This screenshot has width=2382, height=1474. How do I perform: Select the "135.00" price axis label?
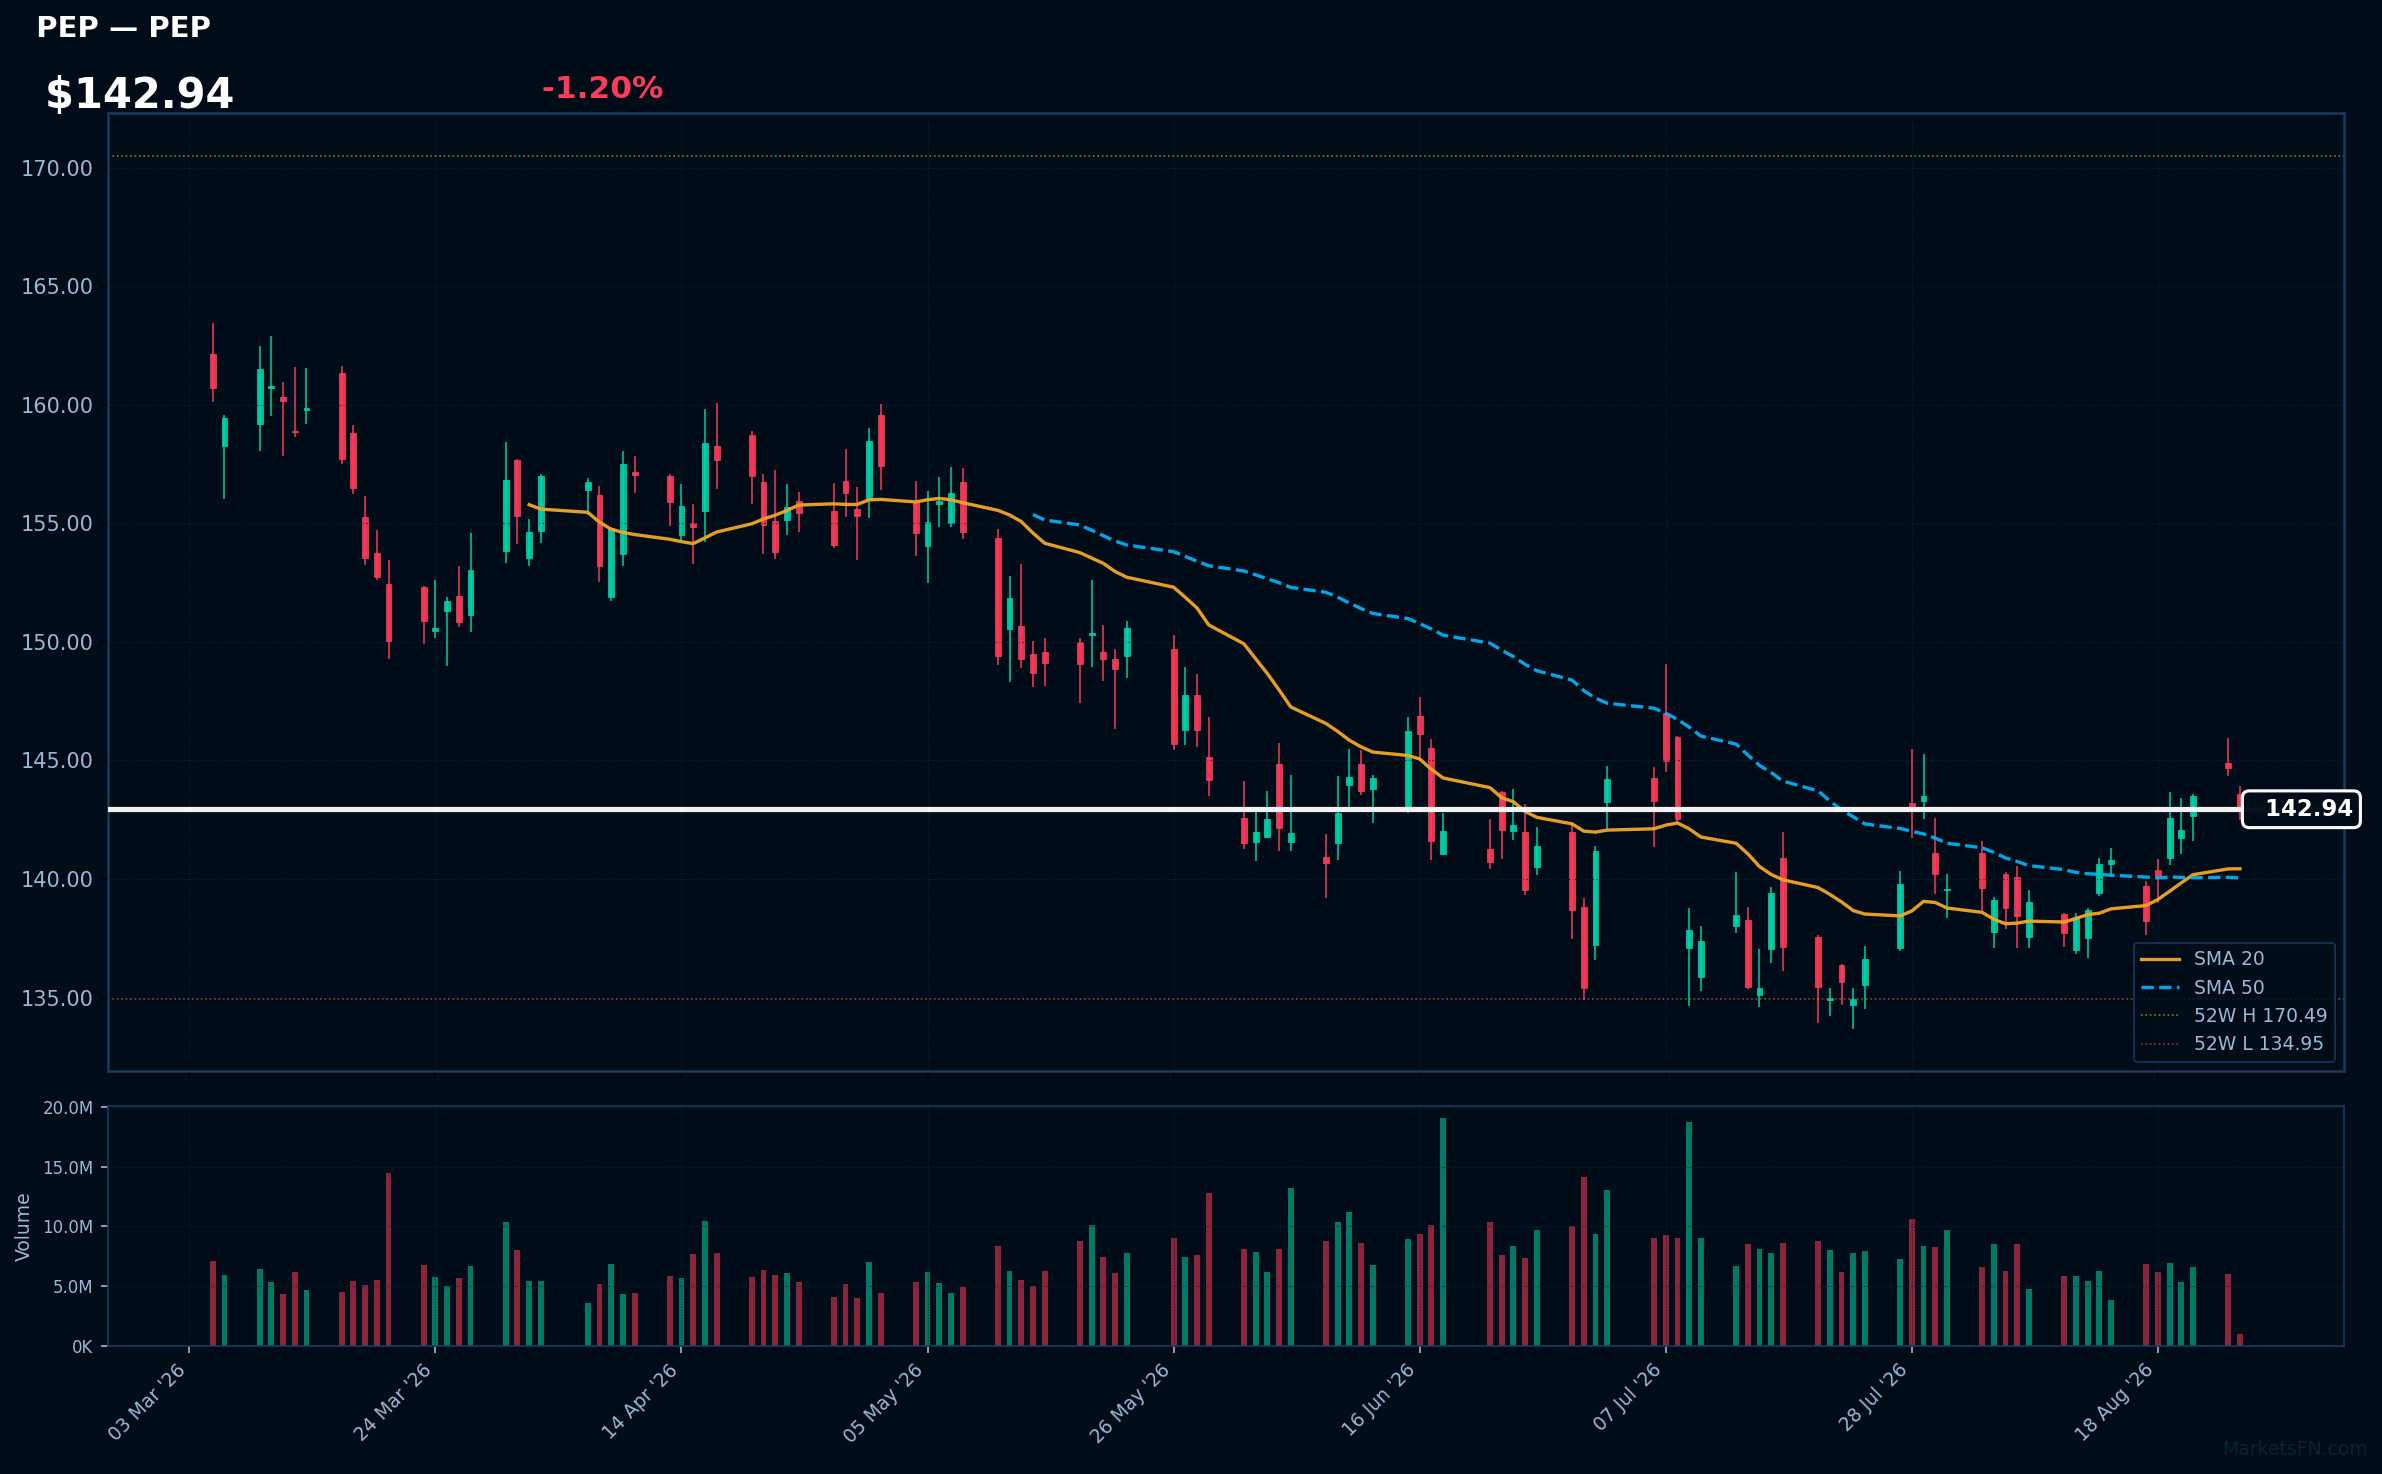[x=57, y=998]
